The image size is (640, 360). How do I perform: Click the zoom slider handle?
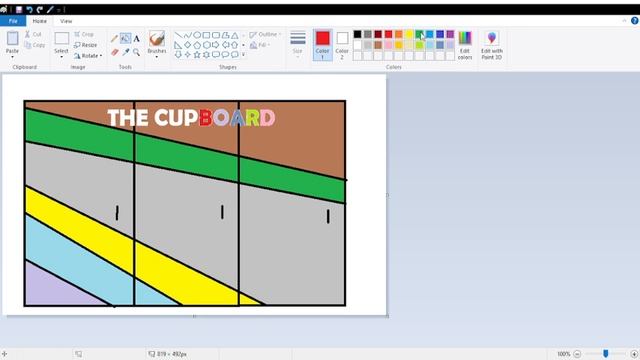[x=606, y=353]
